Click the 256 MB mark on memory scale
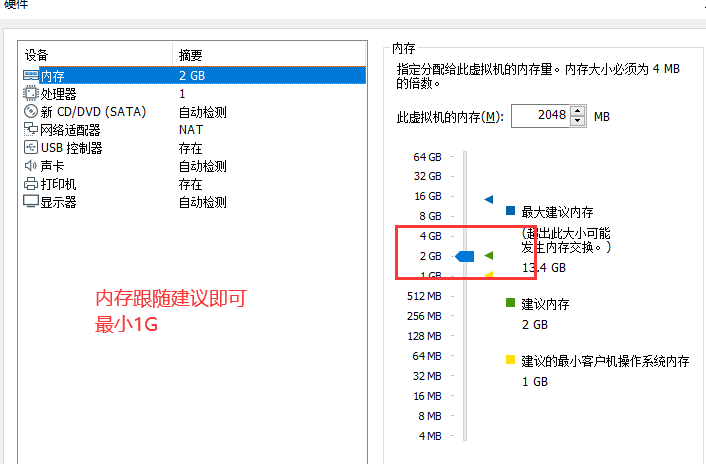This screenshot has width=706, height=464. tap(424, 316)
